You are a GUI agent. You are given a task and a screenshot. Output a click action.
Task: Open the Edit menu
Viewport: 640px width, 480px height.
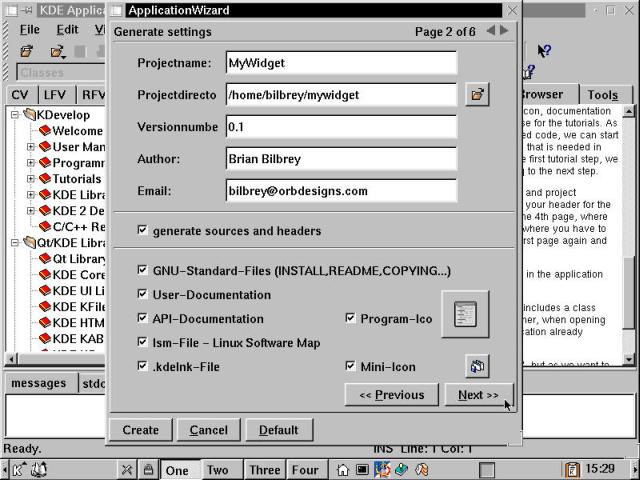[x=67, y=30]
